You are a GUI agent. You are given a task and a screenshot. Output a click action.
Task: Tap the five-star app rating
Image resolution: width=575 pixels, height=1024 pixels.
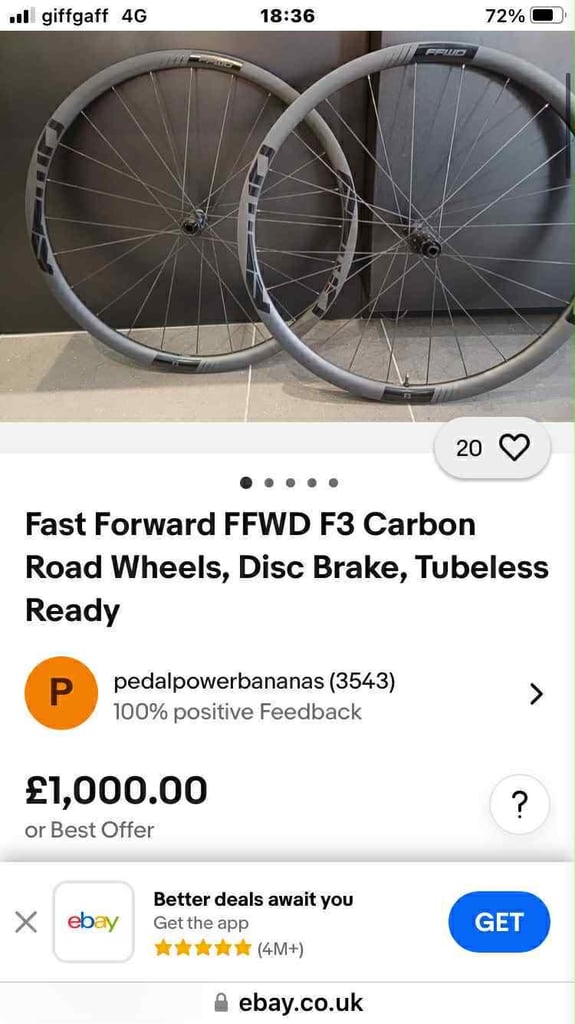click(203, 948)
